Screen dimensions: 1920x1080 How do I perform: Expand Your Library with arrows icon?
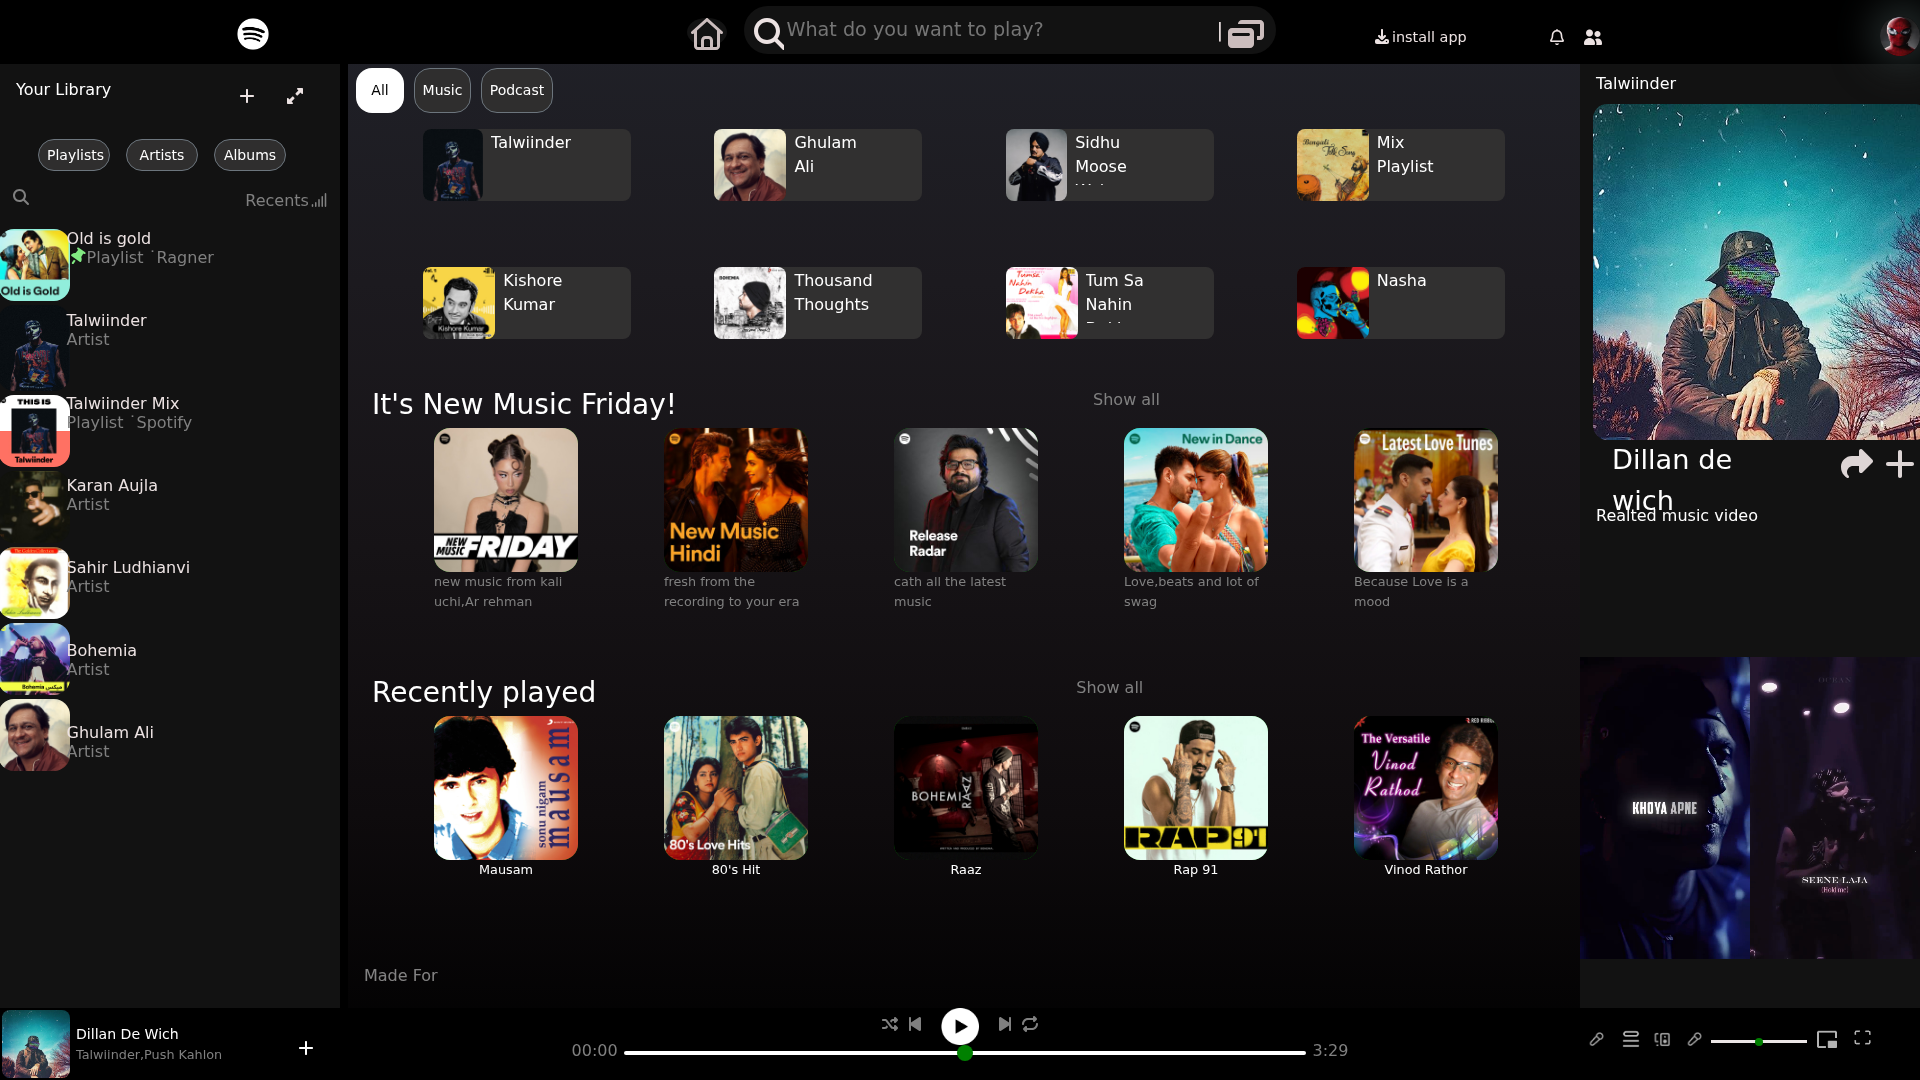click(x=295, y=96)
